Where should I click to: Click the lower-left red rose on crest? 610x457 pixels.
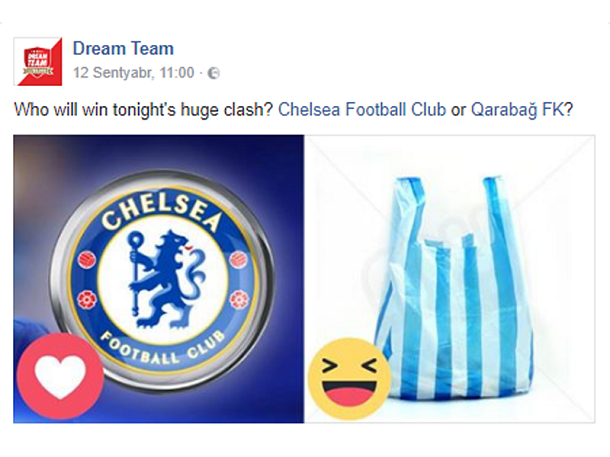(x=87, y=300)
